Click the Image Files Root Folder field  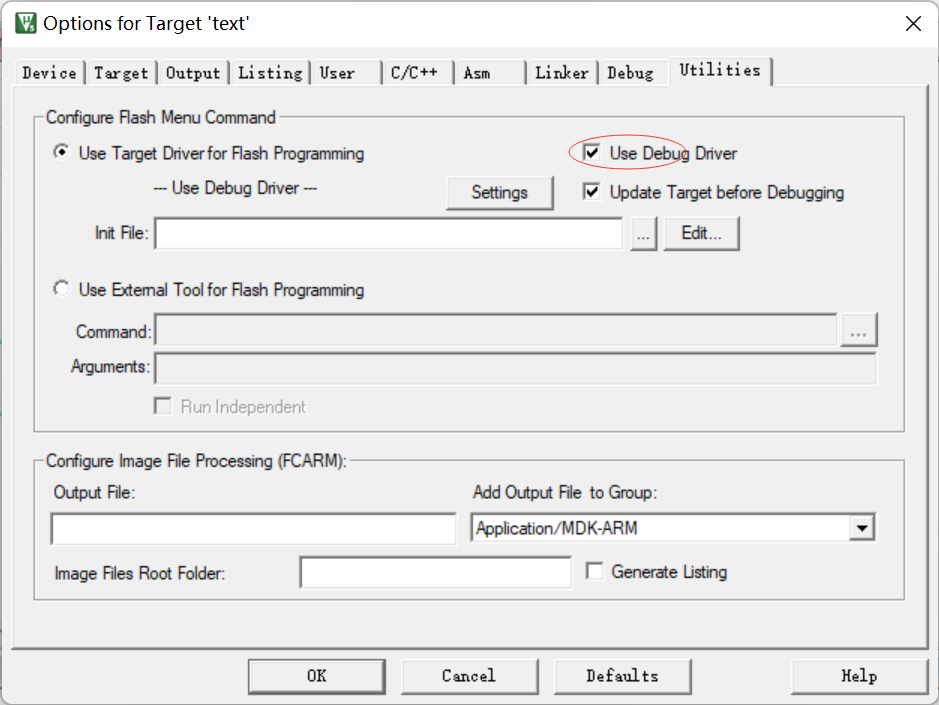pyautogui.click(x=435, y=573)
